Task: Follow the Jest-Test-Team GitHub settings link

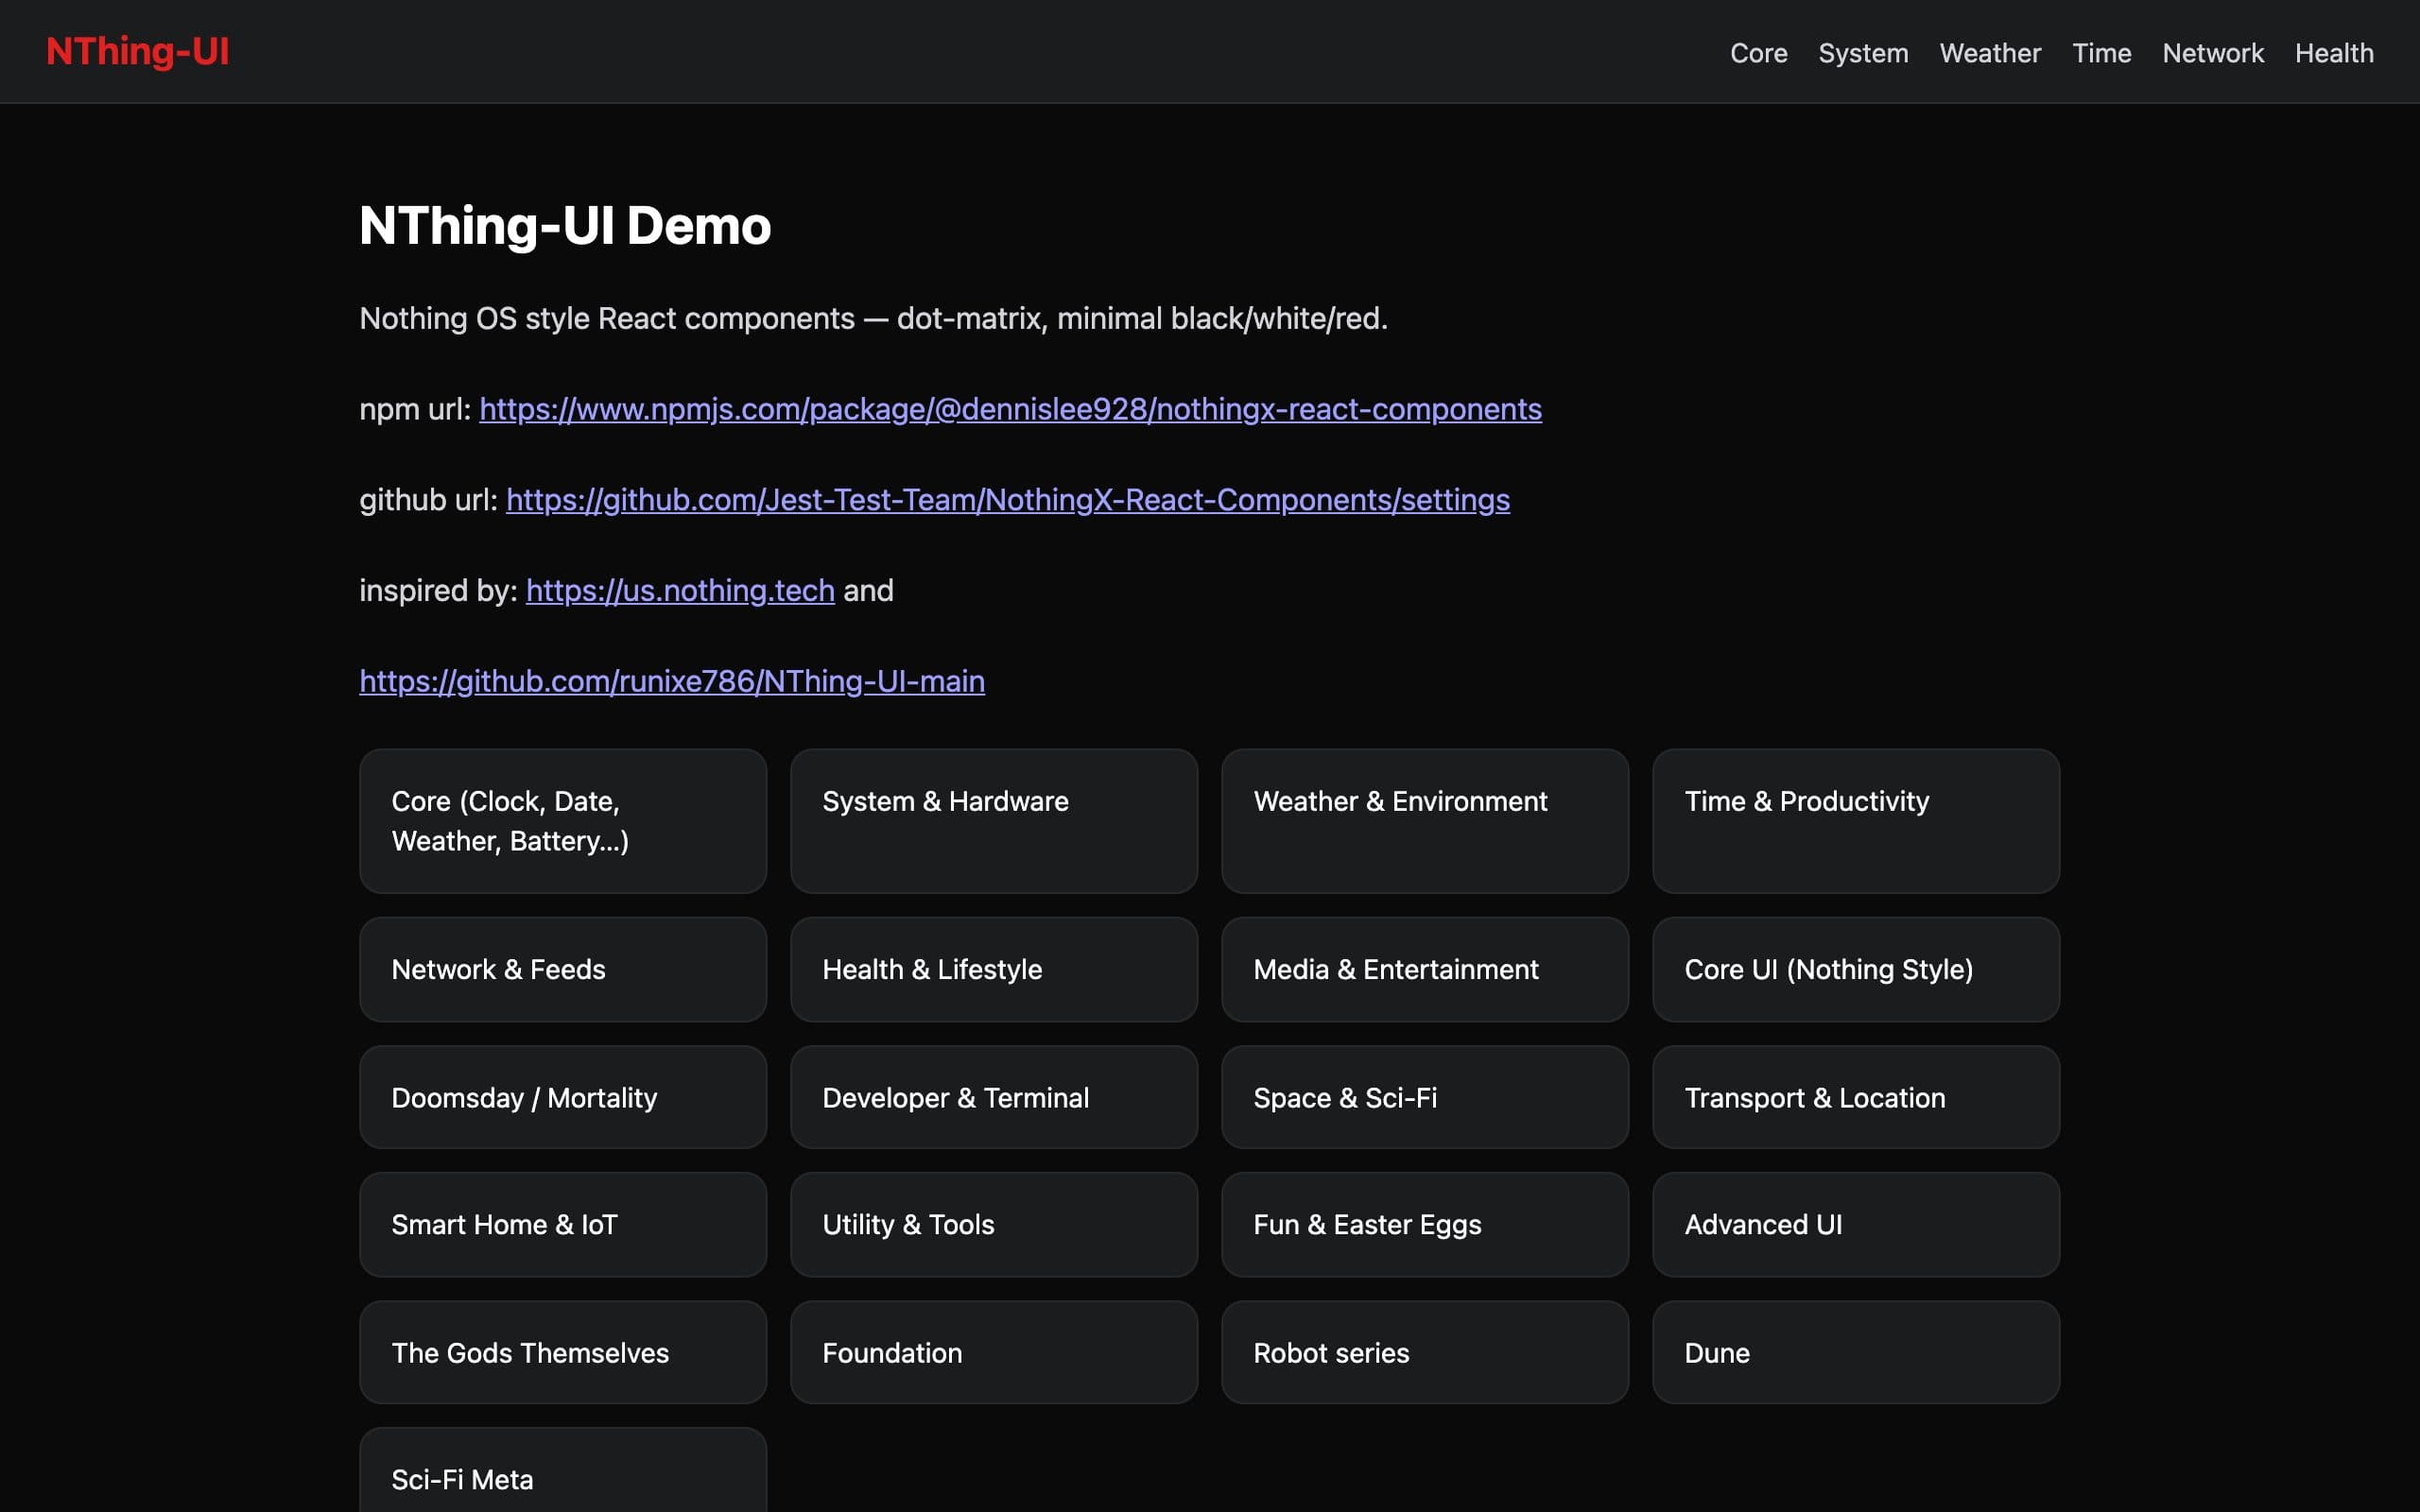Action: [1008, 500]
